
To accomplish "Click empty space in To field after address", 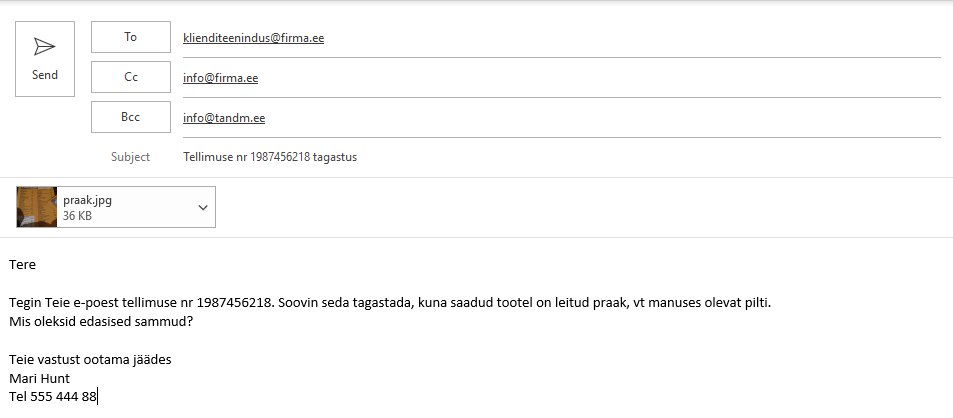I will pyautogui.click(x=632, y=38).
